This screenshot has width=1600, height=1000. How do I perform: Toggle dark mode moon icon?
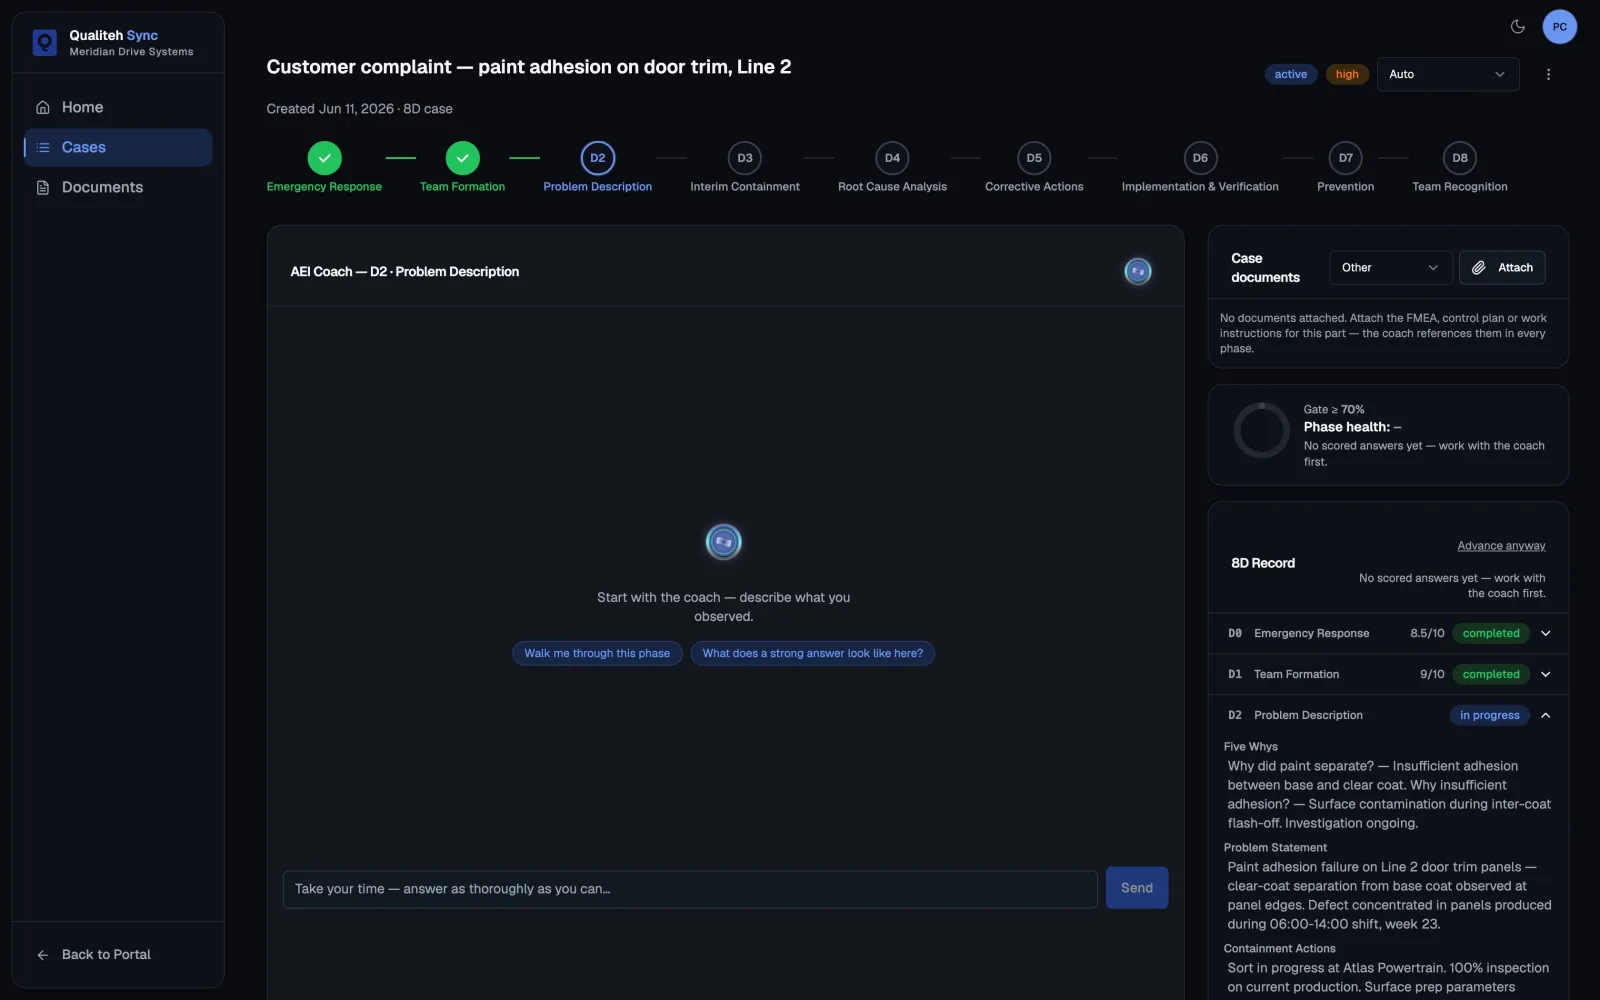1517,27
